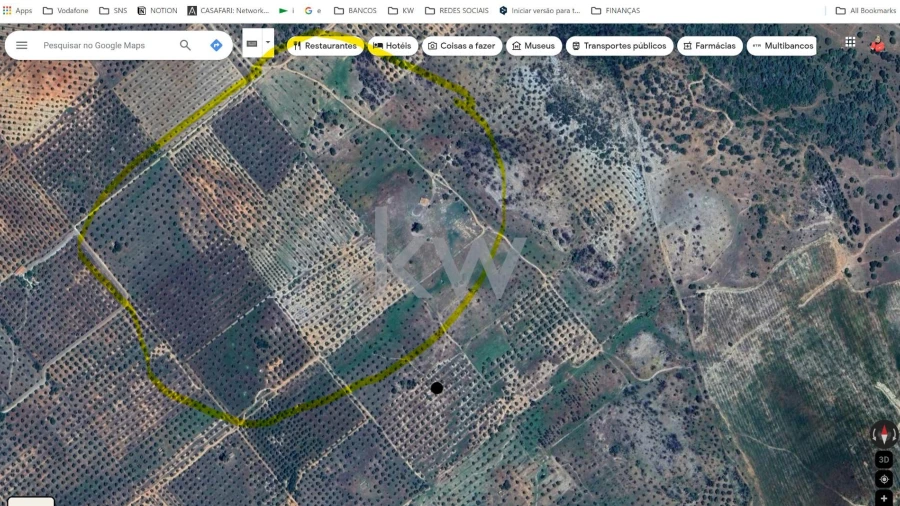The image size is (900, 506).
Task: Select the Restaurantes category chip
Action: click(x=324, y=46)
